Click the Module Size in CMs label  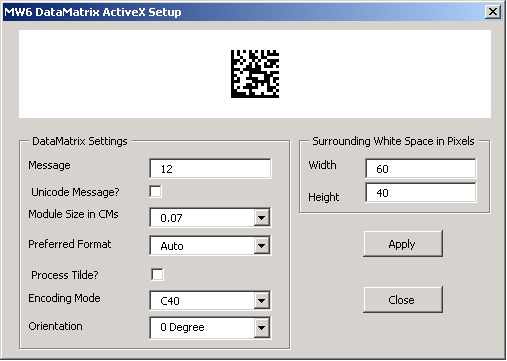(73, 214)
